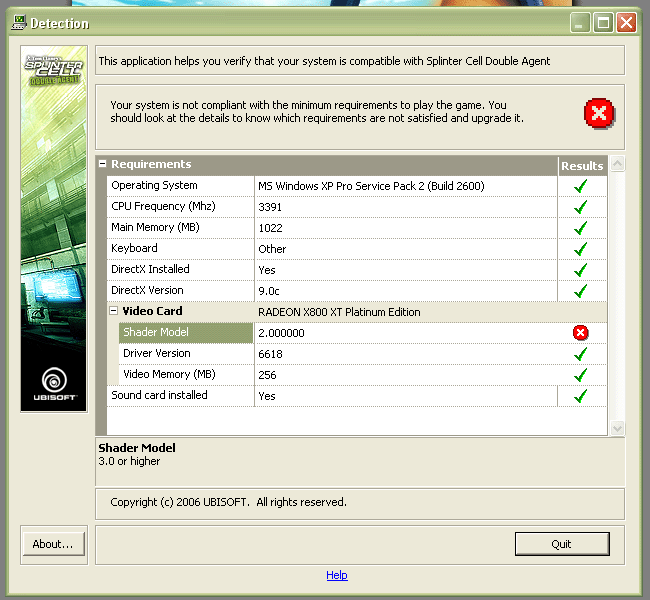Click the scrollbar down arrow
Image resolution: width=650 pixels, height=600 pixels.
pos(617,428)
